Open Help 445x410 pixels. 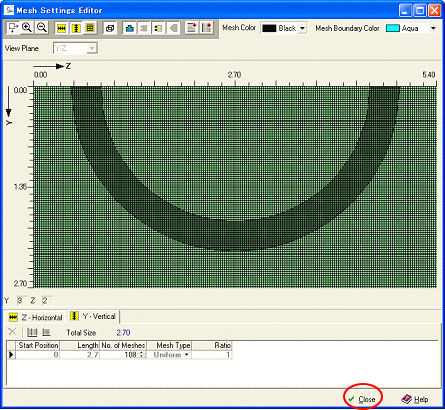[x=415, y=399]
